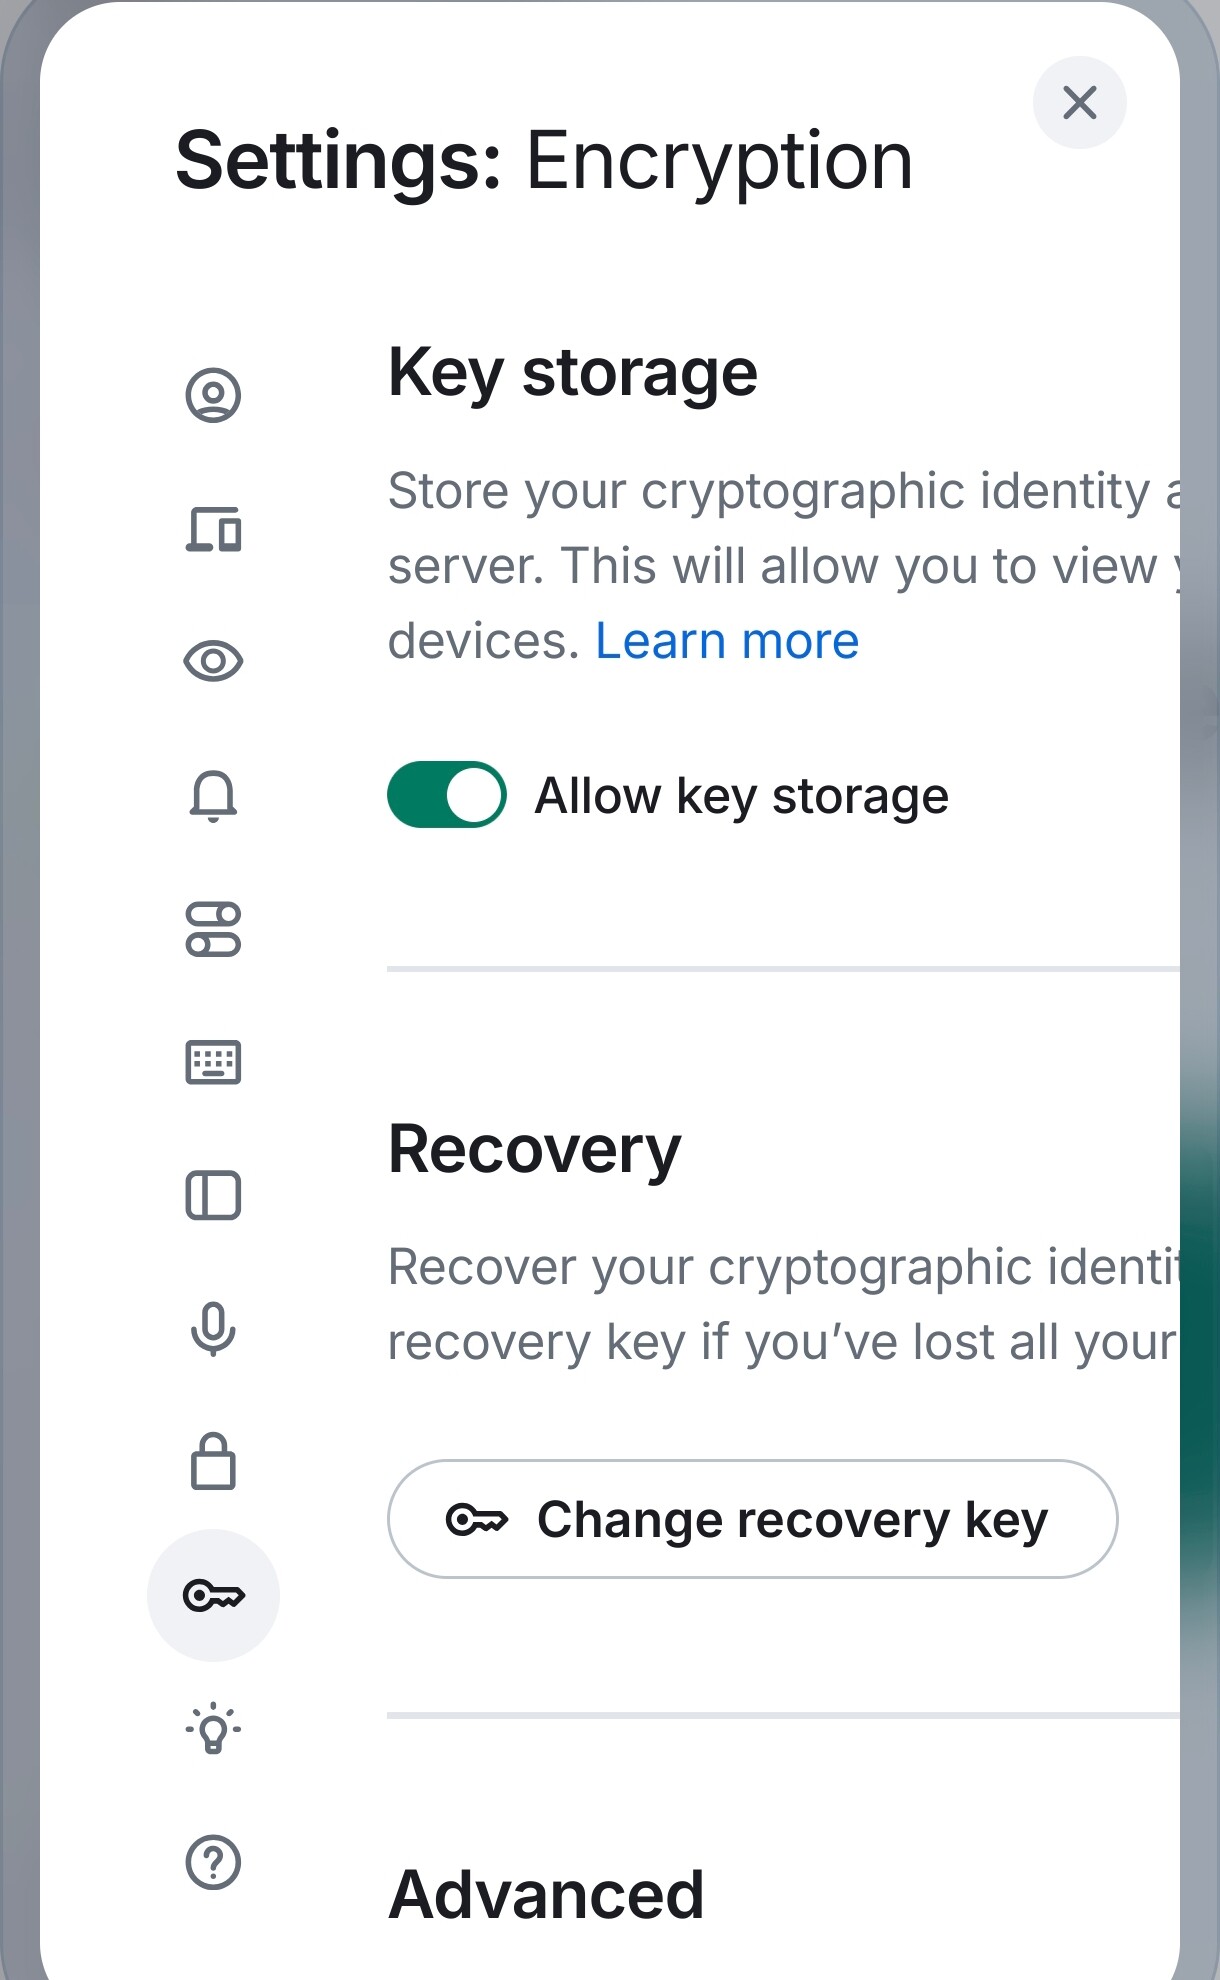Click the Recovery section heading
This screenshot has width=1220, height=1980.
tap(534, 1149)
